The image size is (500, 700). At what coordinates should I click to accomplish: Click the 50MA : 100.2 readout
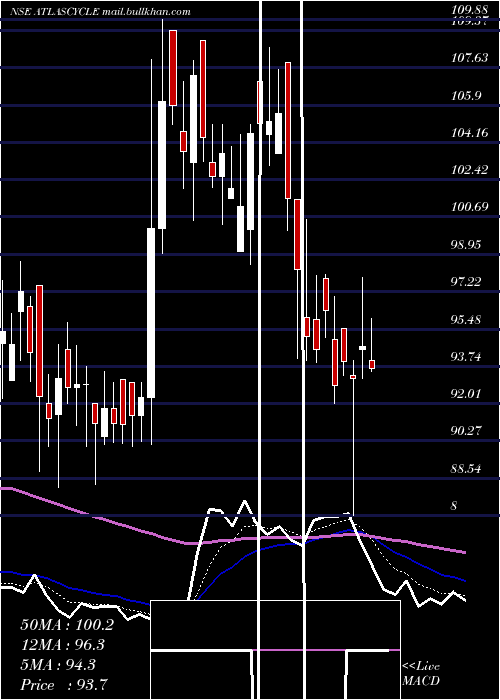pyautogui.click(x=67, y=625)
